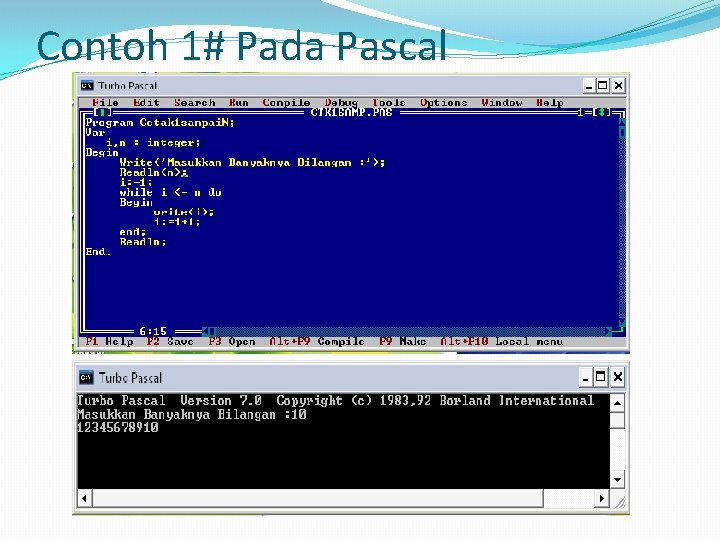The height and width of the screenshot is (540, 720).
Task: Click the output line '12345678910'
Action: 118,428
